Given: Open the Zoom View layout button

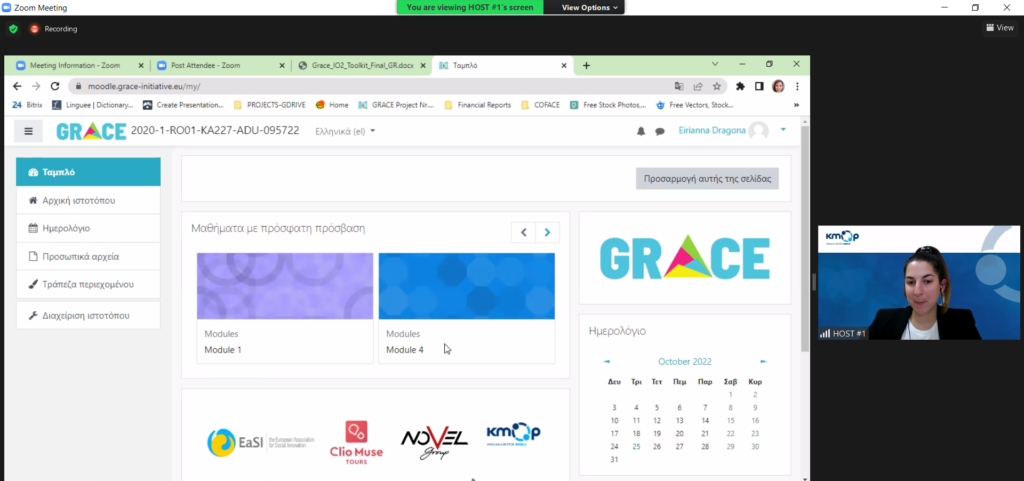Looking at the screenshot, I should (1000, 27).
